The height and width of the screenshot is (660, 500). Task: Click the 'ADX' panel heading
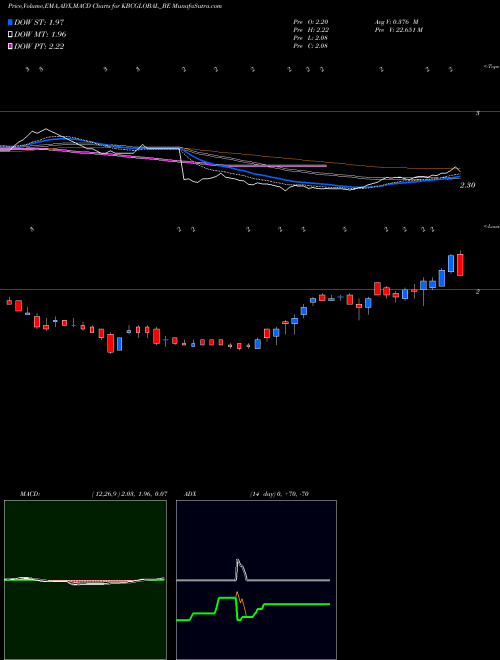pos(190,494)
